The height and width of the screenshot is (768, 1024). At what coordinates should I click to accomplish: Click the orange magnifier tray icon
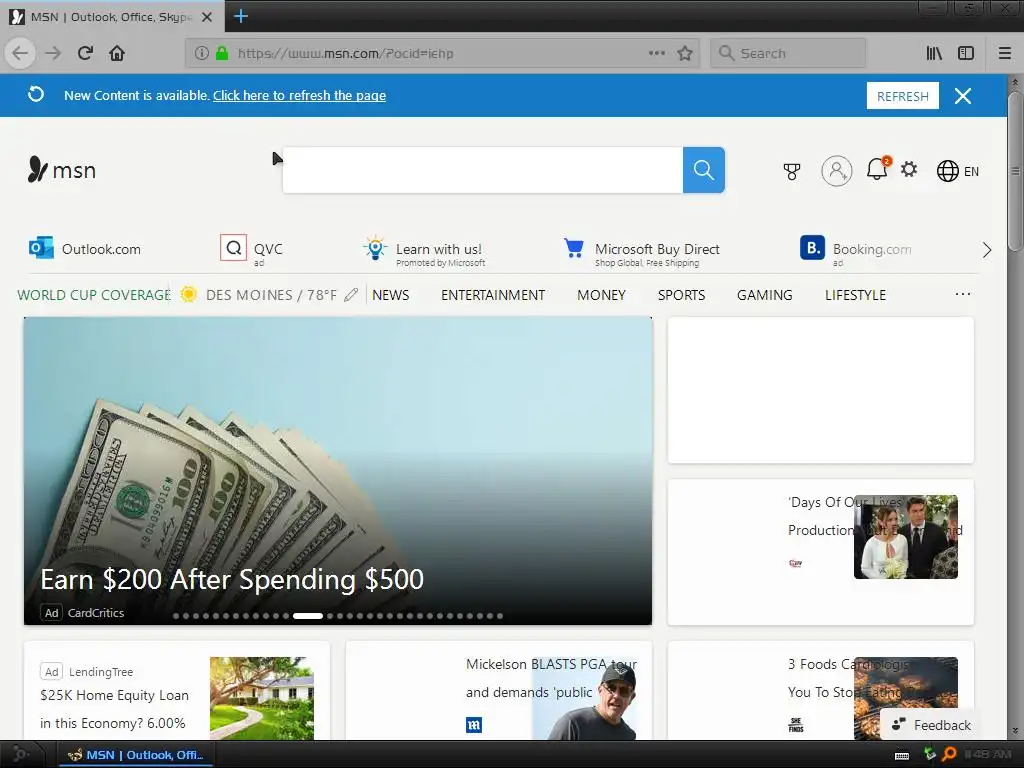950,754
